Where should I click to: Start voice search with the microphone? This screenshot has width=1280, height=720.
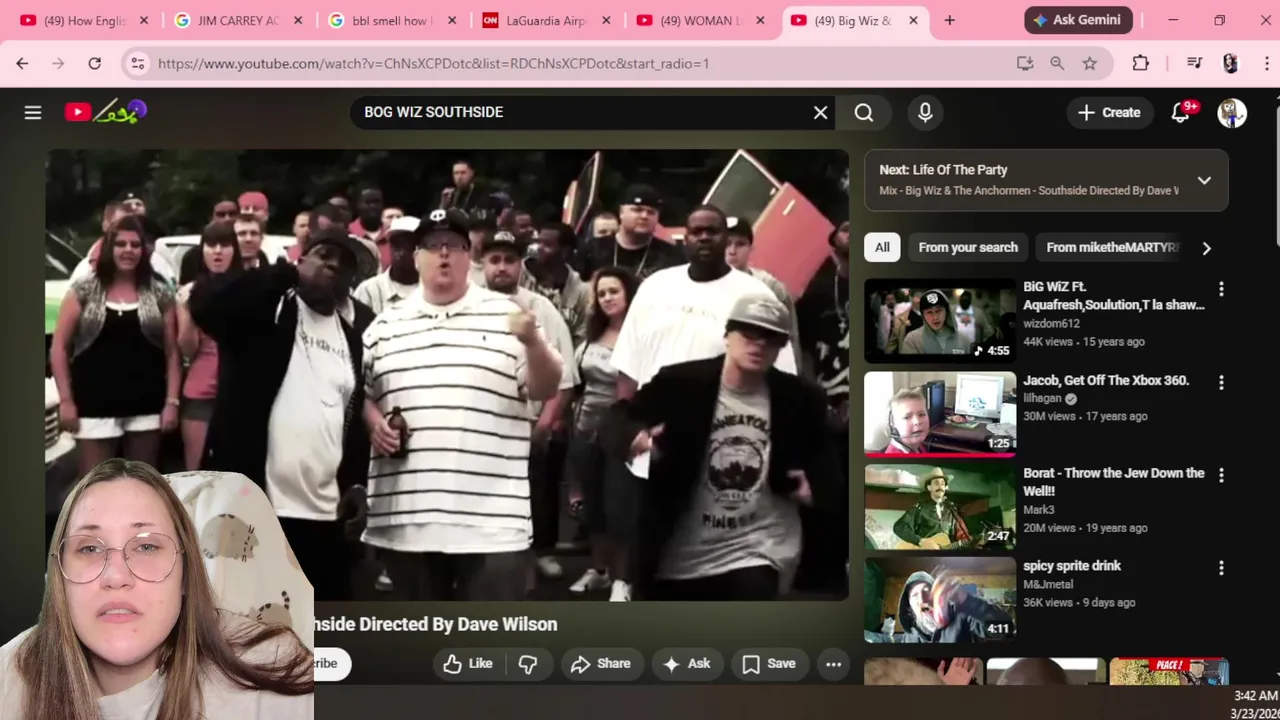point(925,112)
